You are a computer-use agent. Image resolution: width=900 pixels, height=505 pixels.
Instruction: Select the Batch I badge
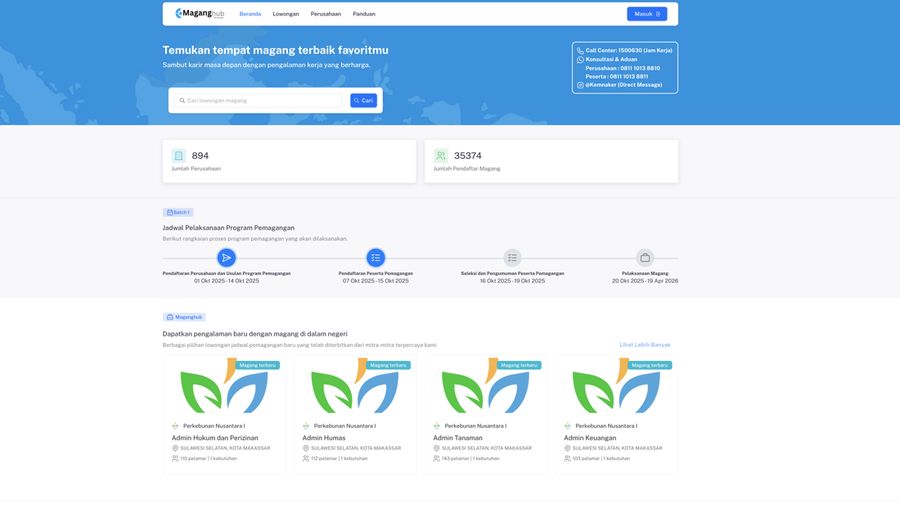click(178, 212)
